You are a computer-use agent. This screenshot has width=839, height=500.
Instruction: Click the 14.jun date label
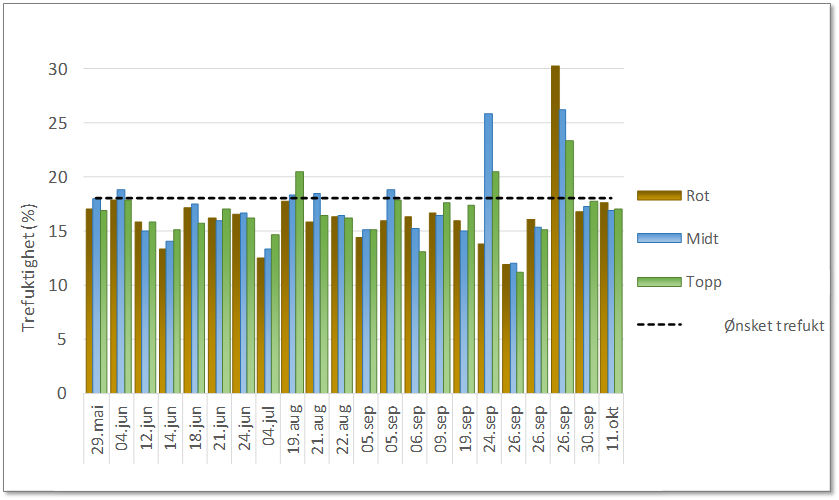(x=170, y=427)
